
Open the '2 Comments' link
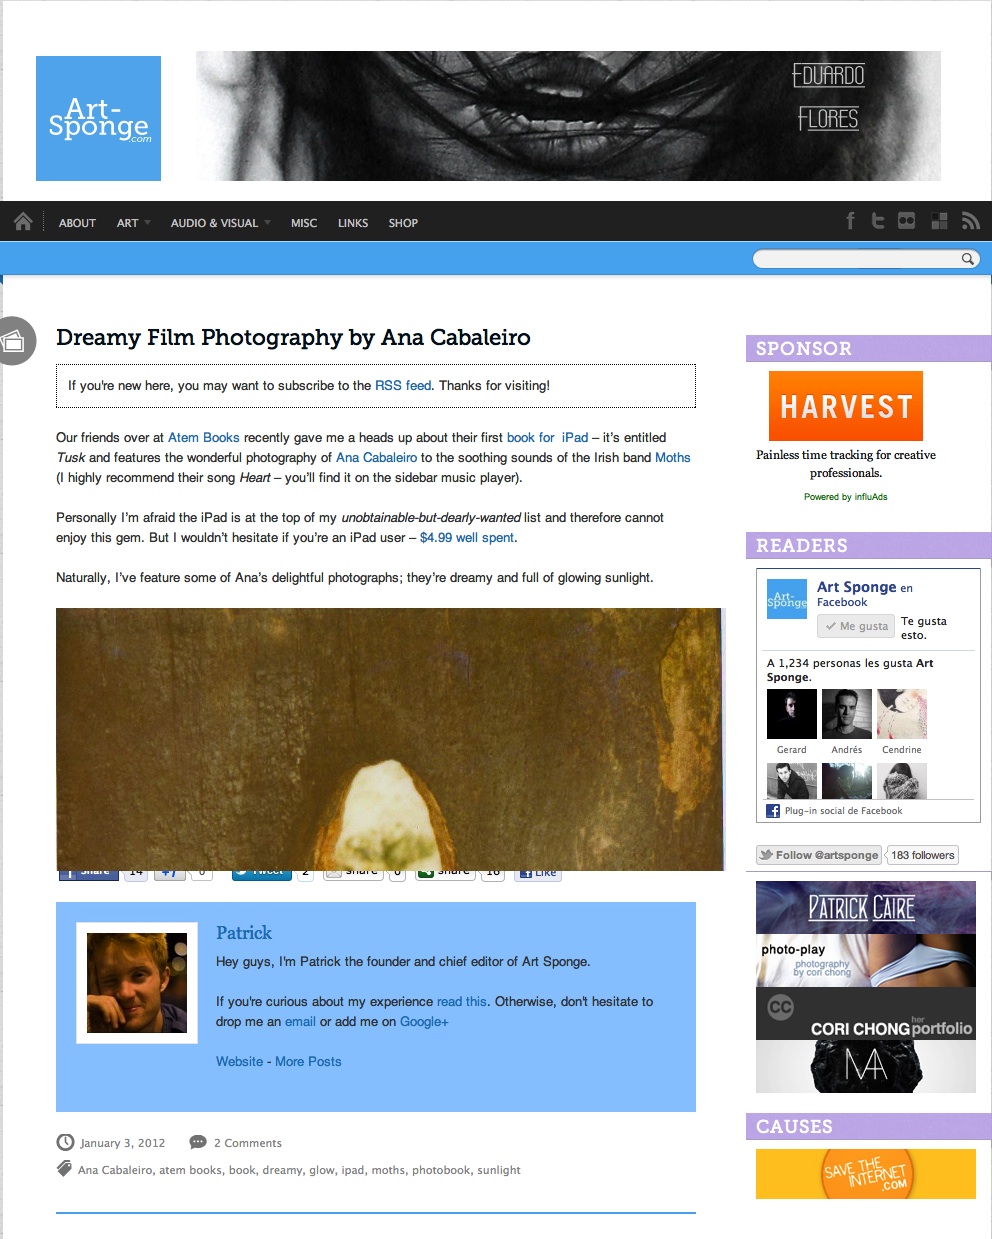click(x=247, y=1143)
